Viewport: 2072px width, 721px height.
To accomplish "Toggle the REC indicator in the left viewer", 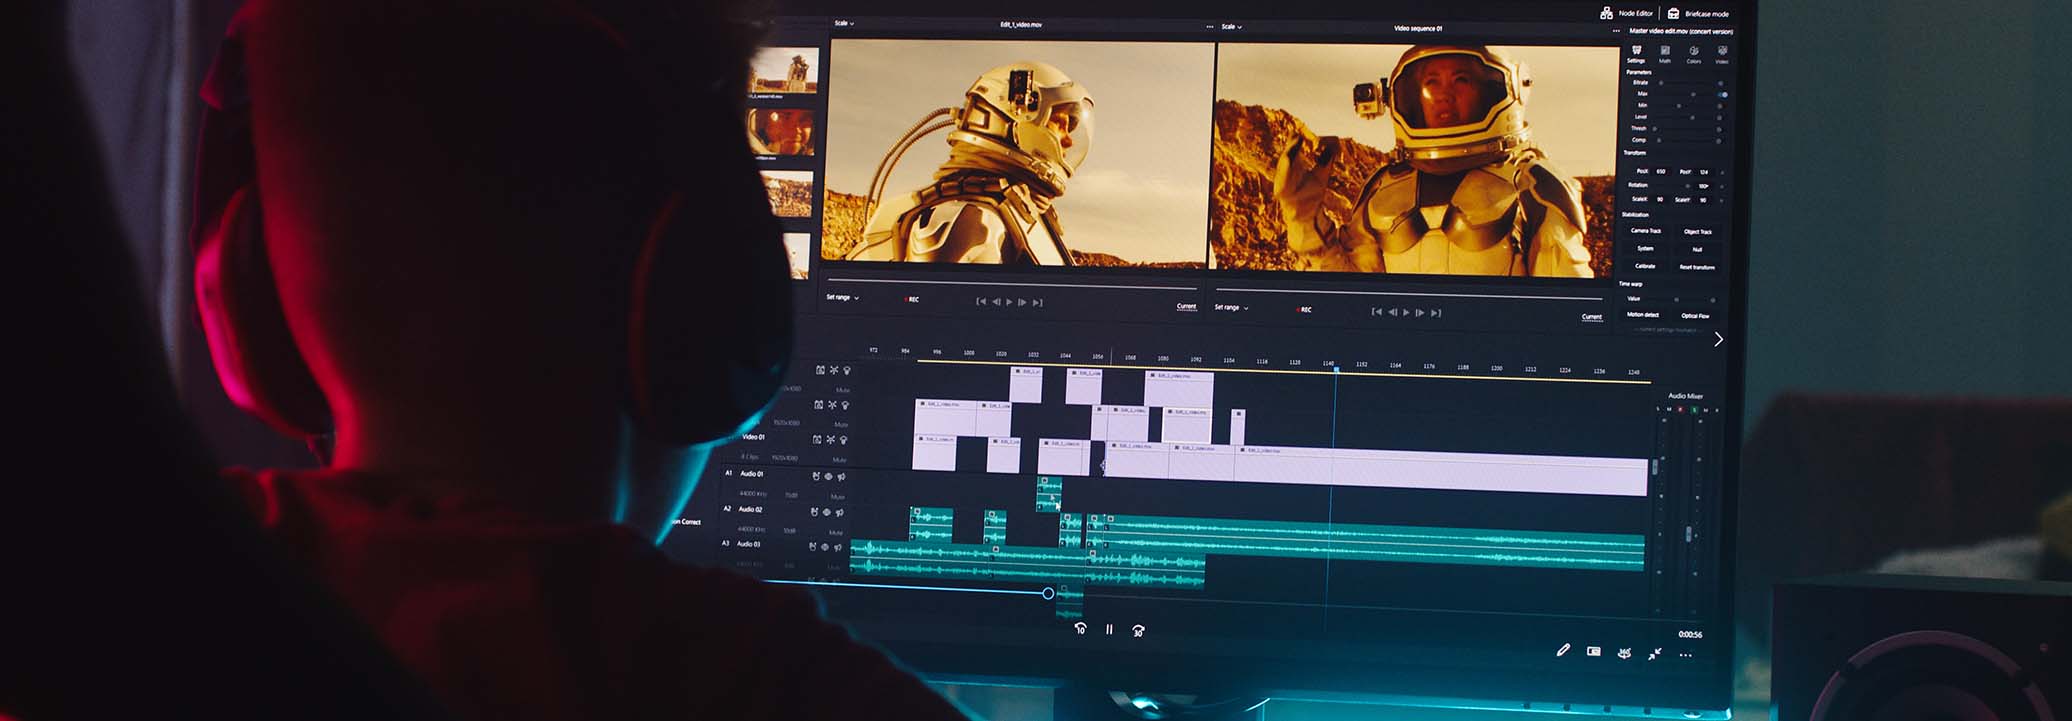I will tap(912, 299).
